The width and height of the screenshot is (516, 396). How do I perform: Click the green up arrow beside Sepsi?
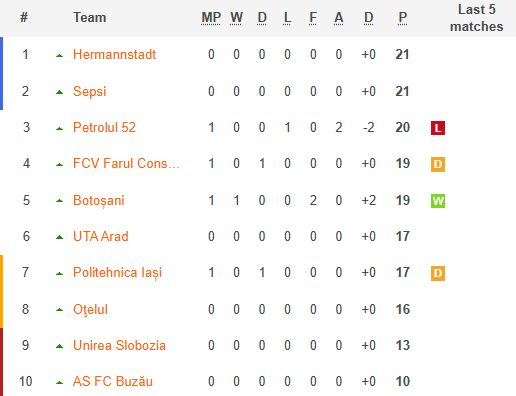coord(59,92)
